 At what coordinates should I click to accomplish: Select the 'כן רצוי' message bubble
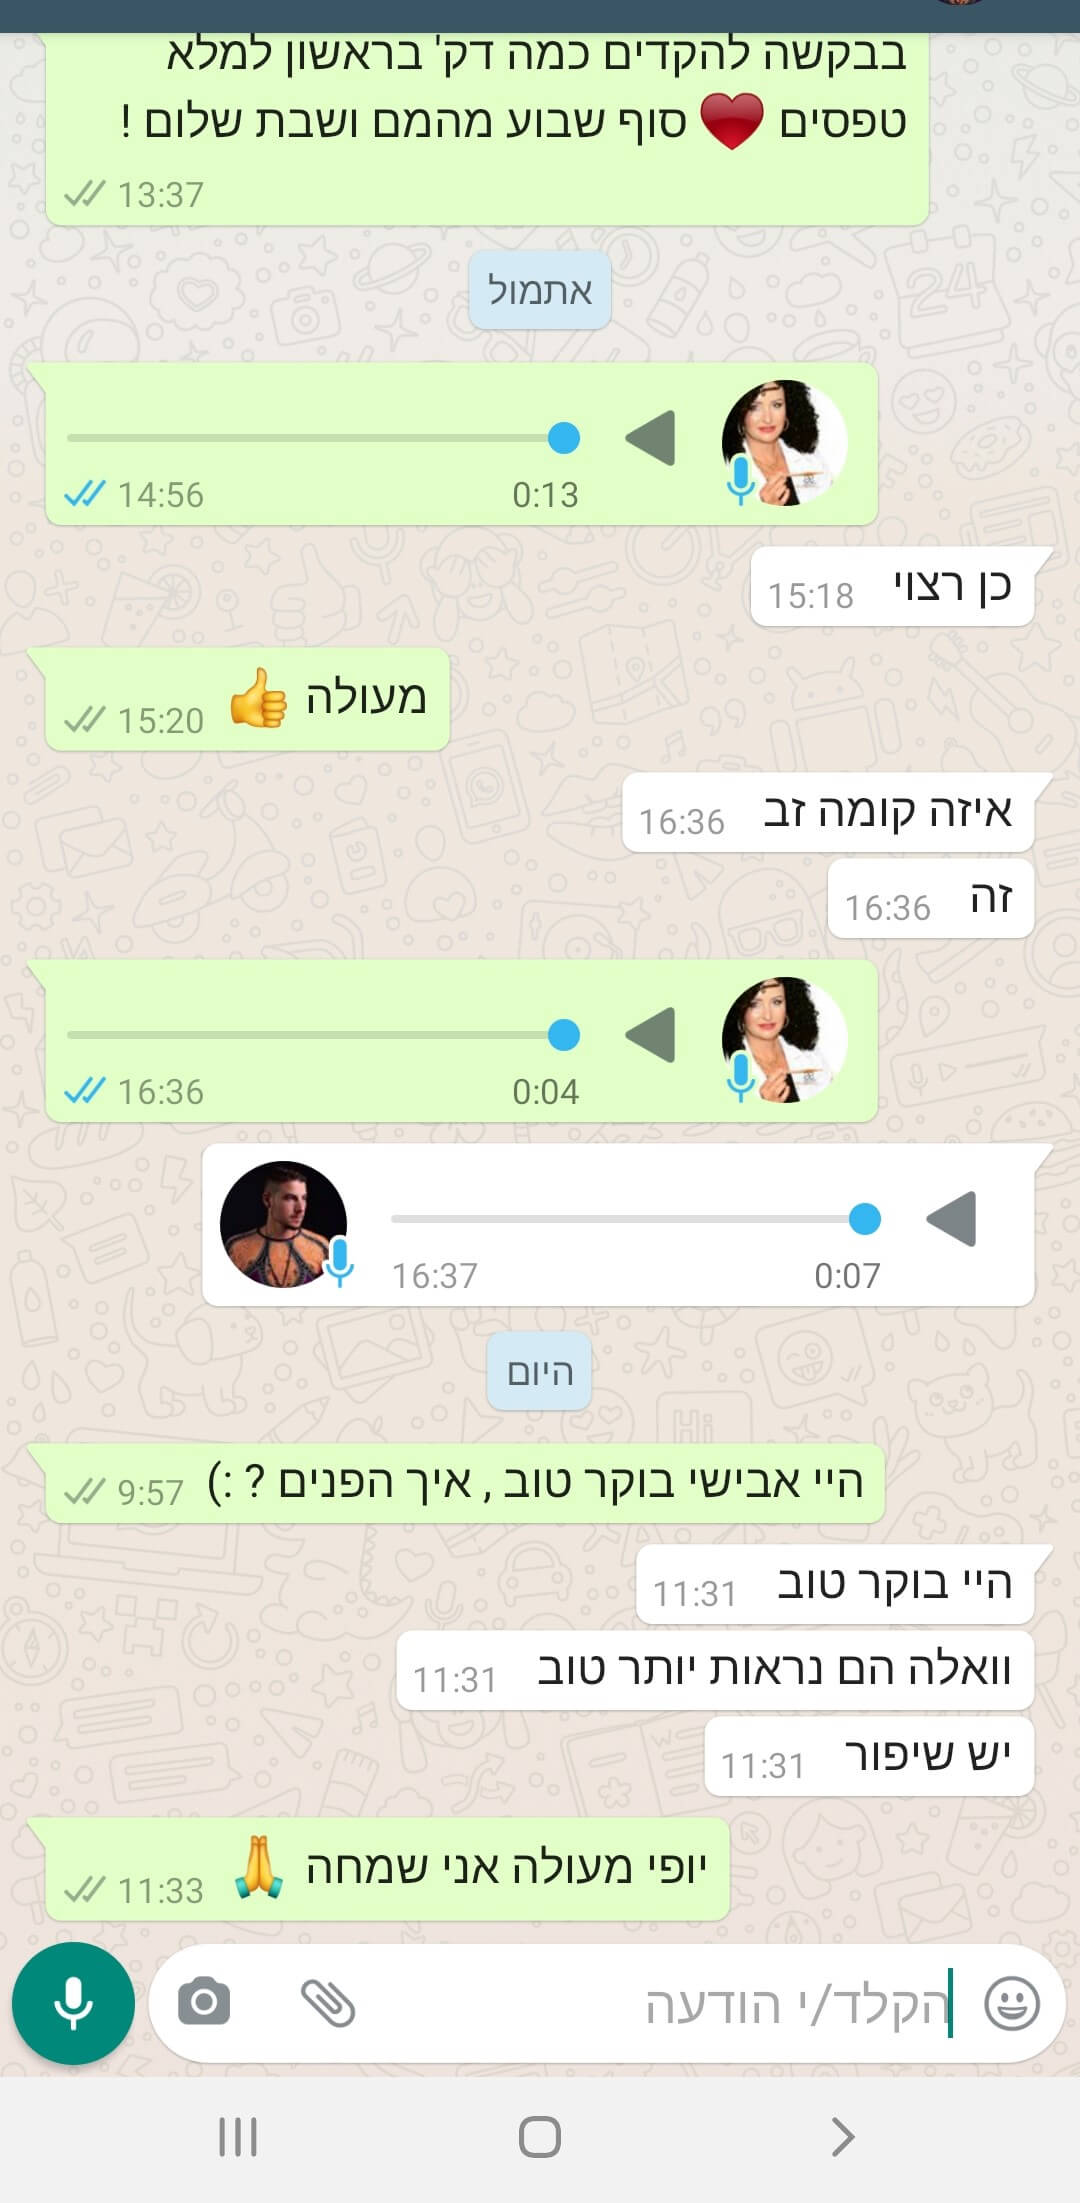[893, 587]
